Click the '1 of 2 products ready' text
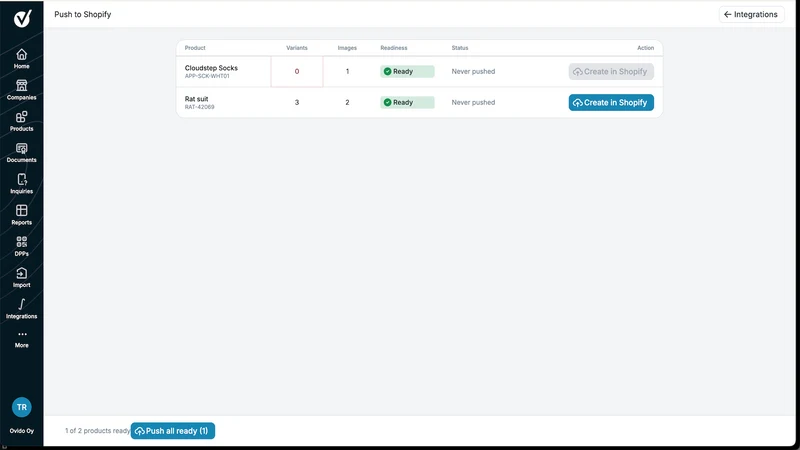This screenshot has width=800, height=450. [x=97, y=431]
